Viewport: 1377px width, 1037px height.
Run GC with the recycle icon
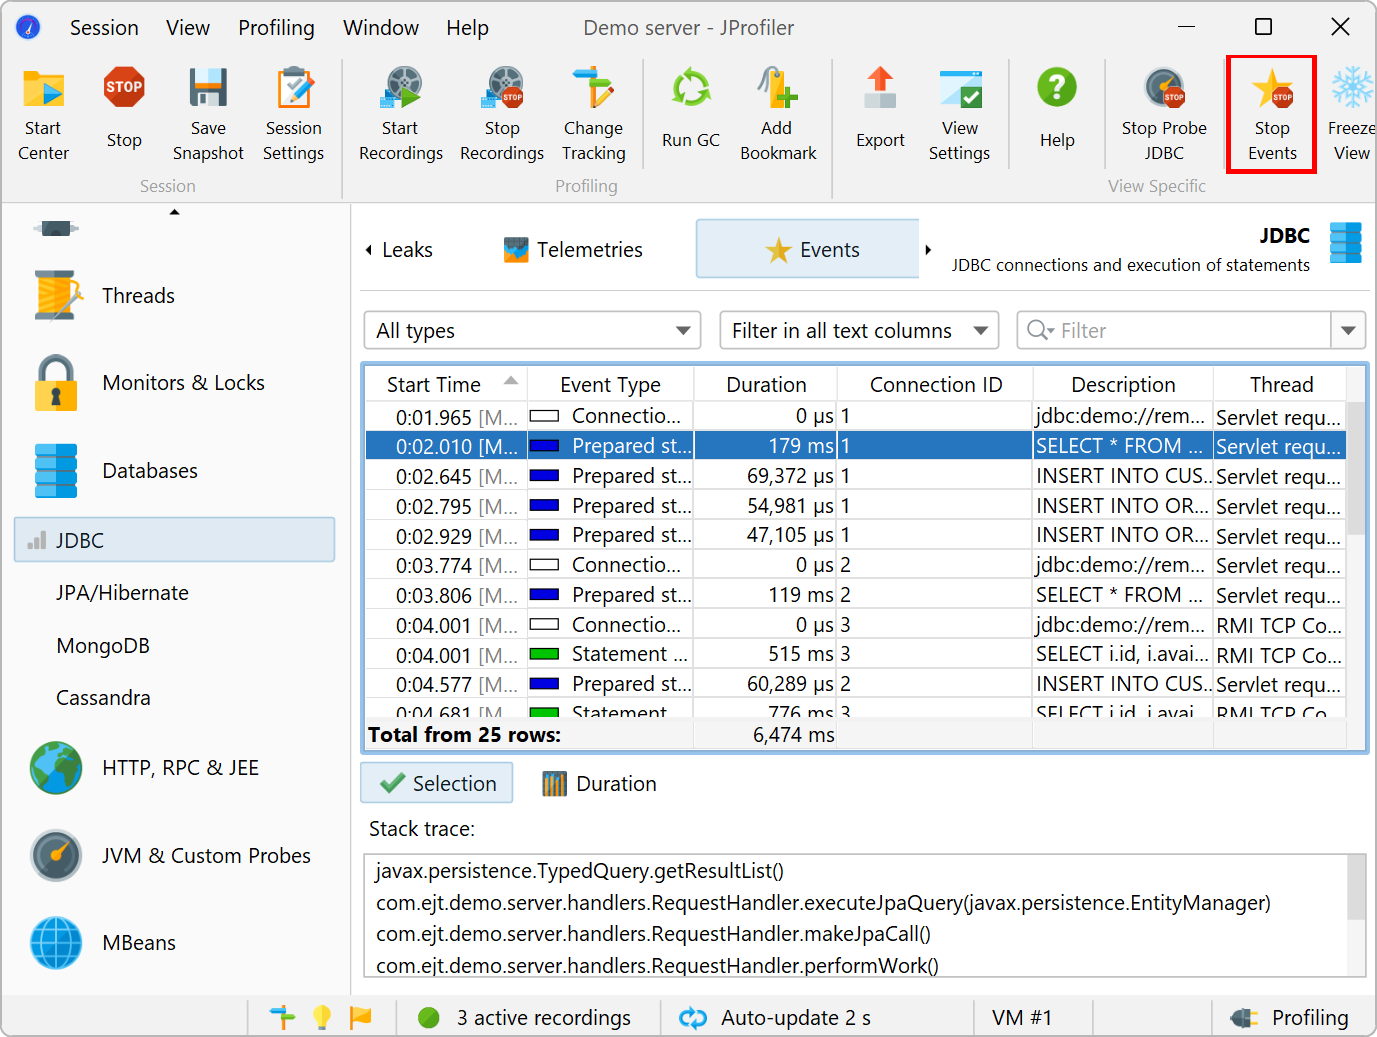691,109
